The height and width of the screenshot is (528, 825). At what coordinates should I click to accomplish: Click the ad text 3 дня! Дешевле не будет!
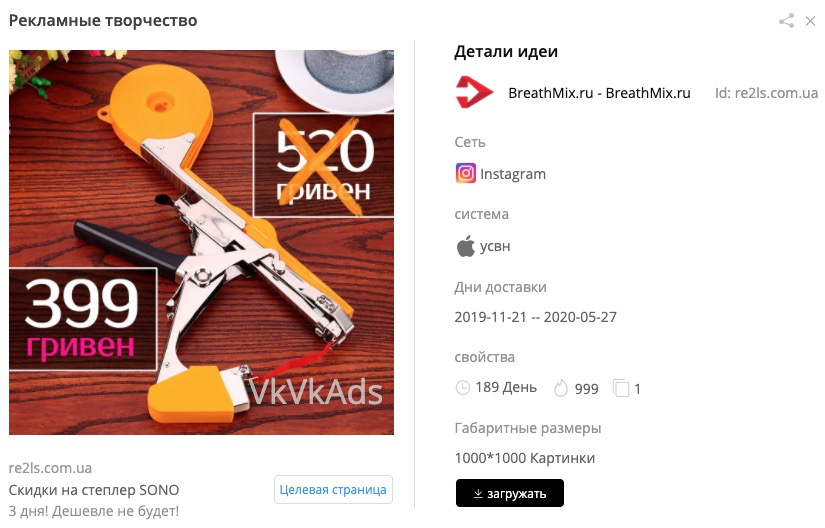click(94, 511)
